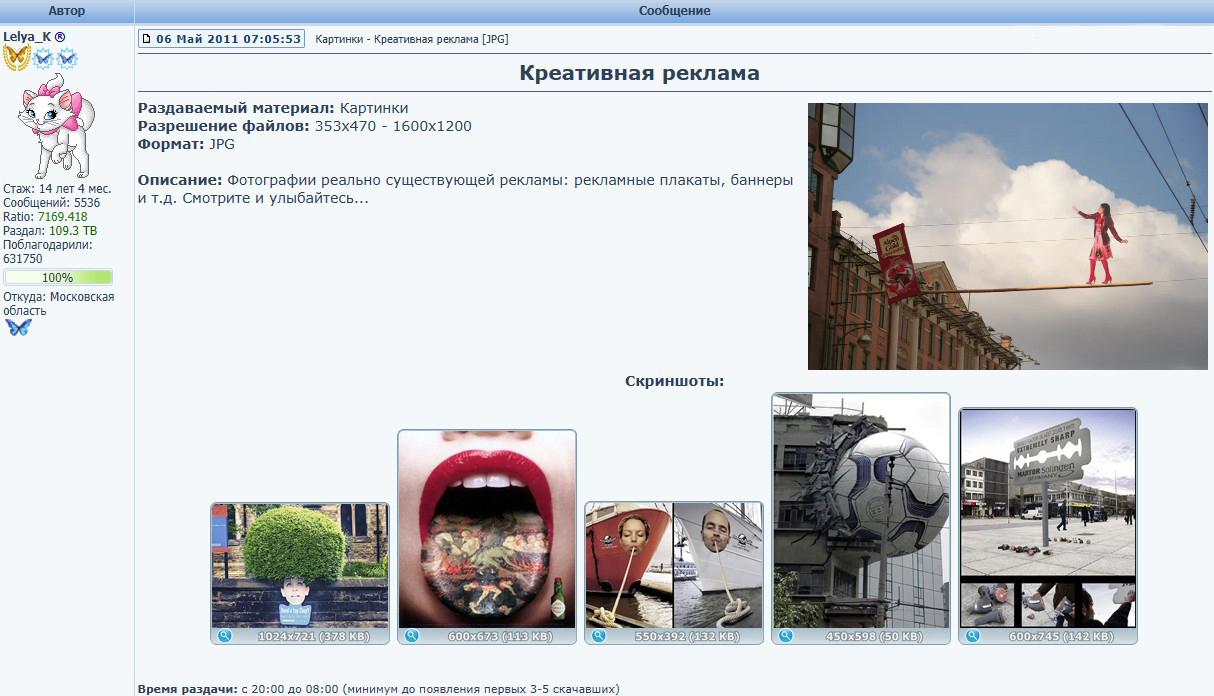The width and height of the screenshot is (1214, 696).
Task: Click the Раздаваемый материал: Картинки line
Action: [x=273, y=108]
